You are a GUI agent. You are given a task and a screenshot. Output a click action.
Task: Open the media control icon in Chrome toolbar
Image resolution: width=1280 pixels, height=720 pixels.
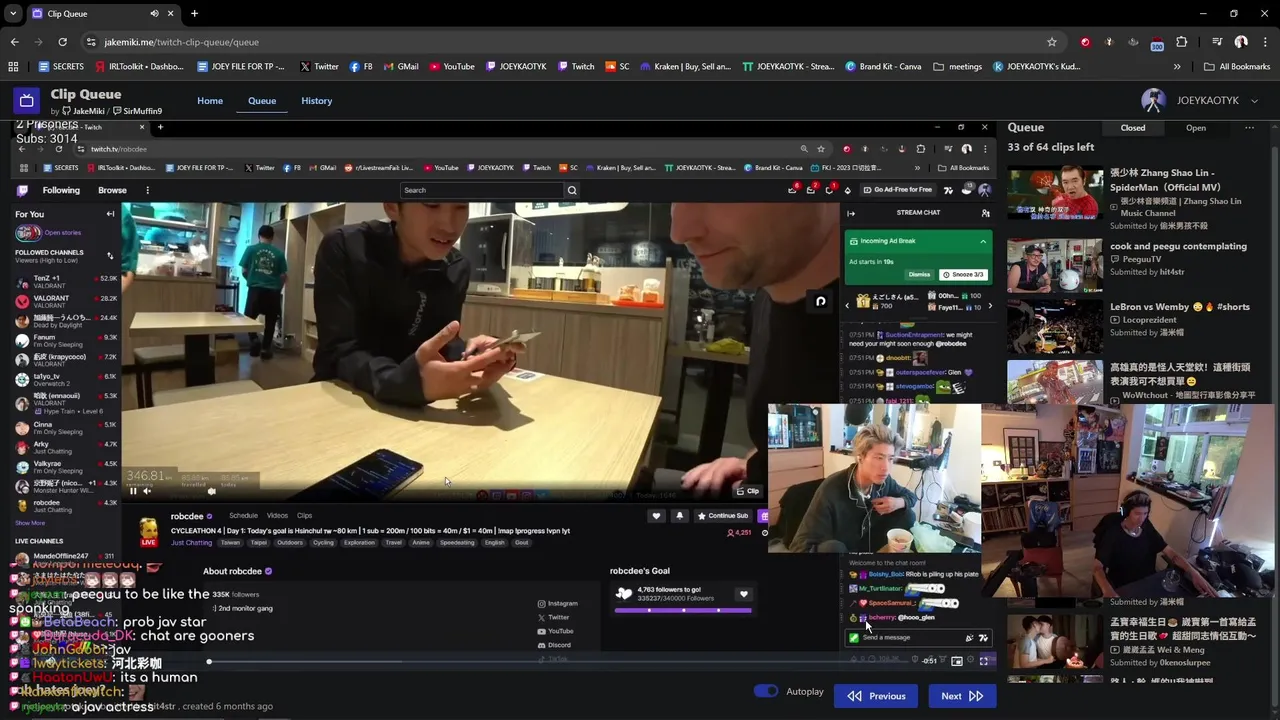coord(1217,42)
